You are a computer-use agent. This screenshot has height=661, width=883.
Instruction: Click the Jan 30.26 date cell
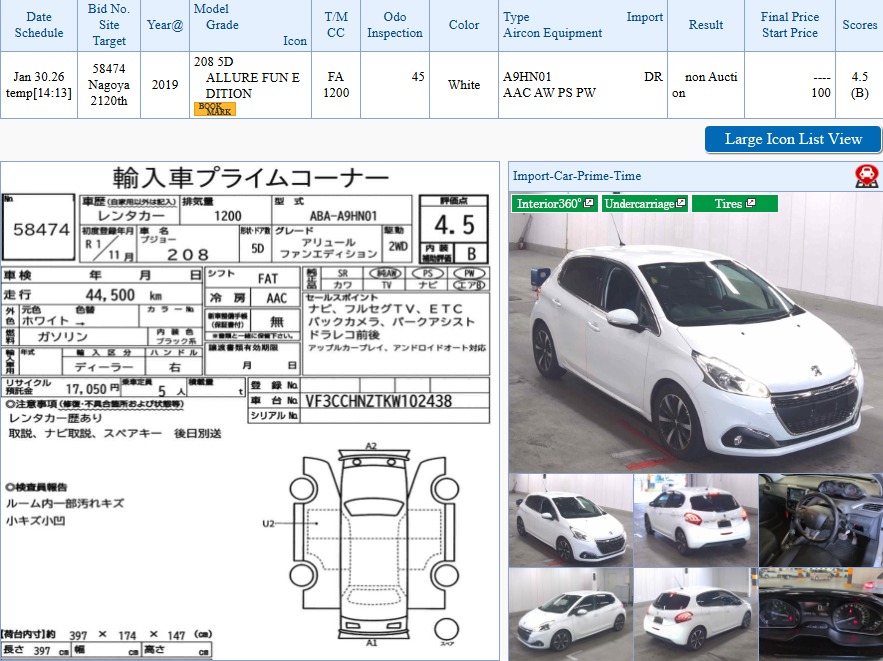tap(39, 84)
